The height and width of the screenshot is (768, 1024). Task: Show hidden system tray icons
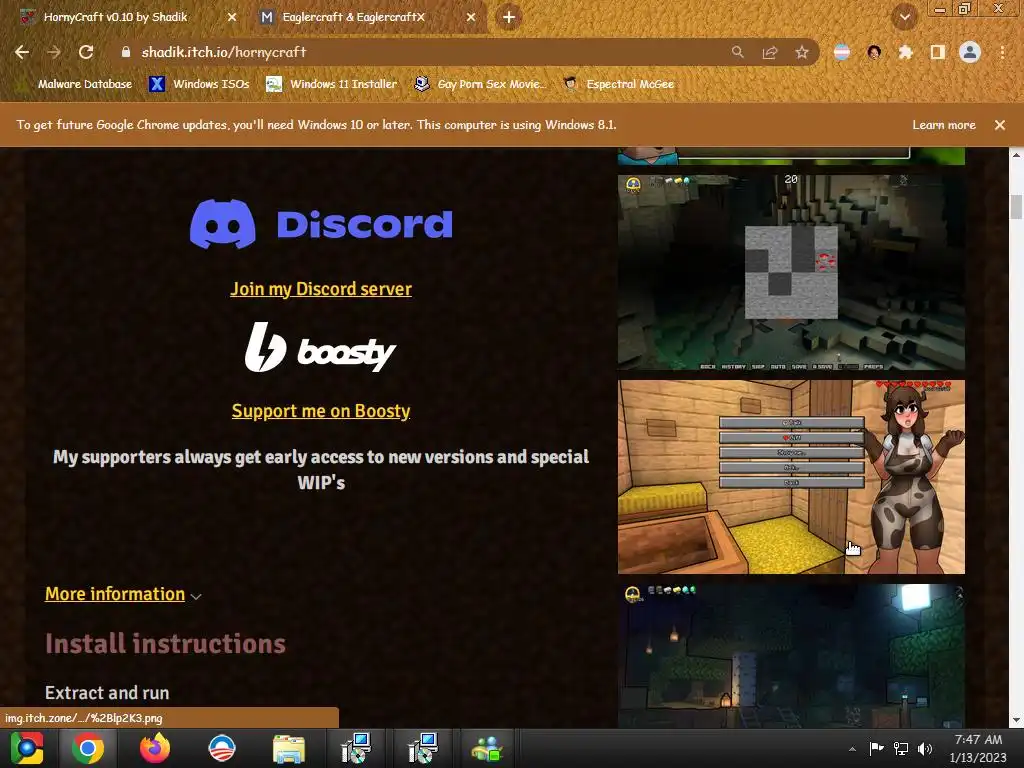(852, 749)
